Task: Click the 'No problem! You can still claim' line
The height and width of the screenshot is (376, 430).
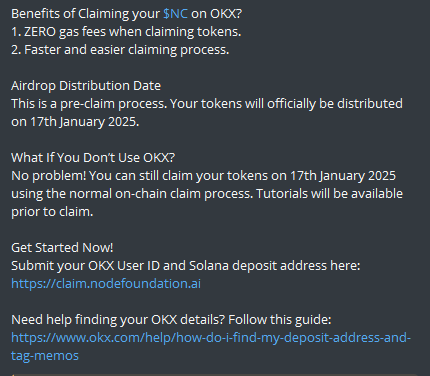Action: 203,176
